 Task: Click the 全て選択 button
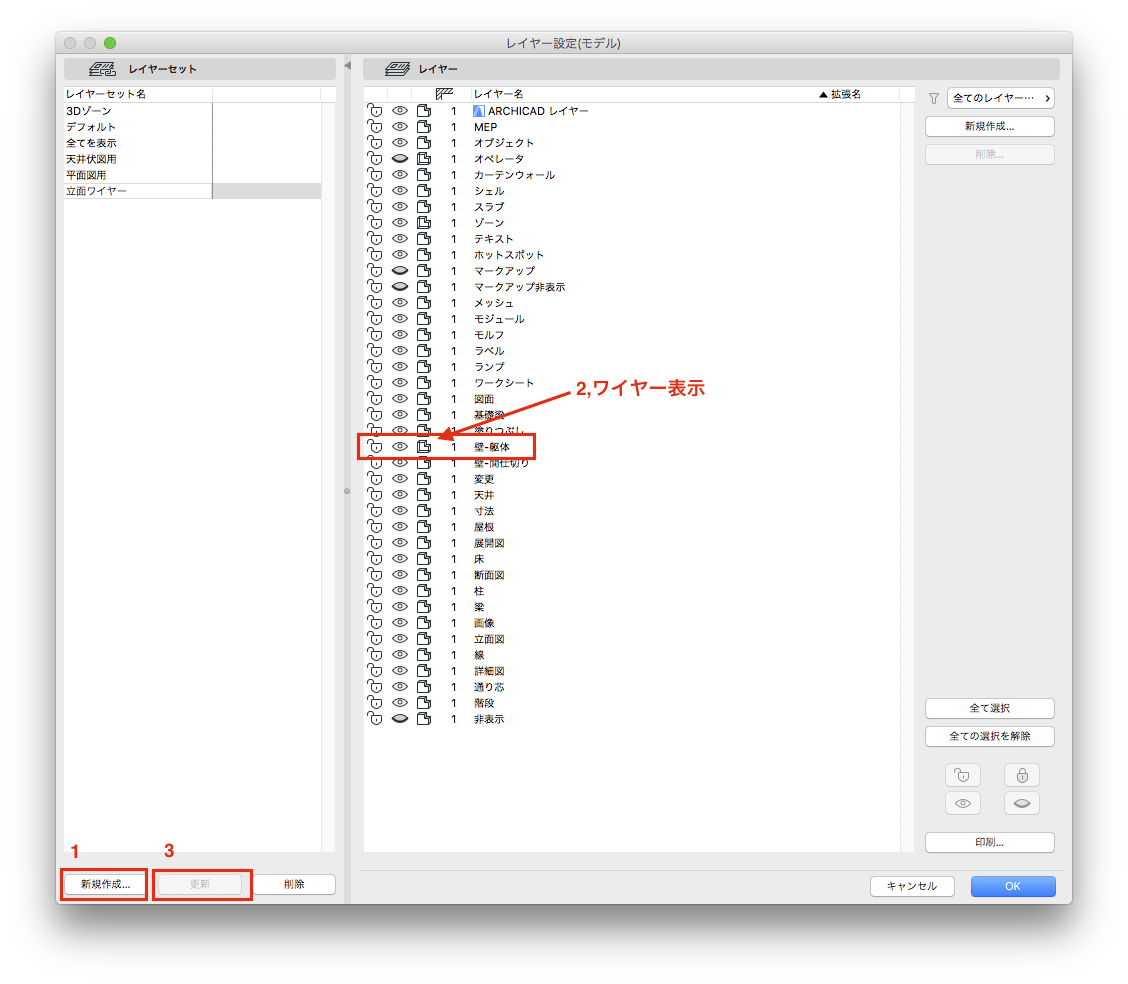click(x=990, y=708)
